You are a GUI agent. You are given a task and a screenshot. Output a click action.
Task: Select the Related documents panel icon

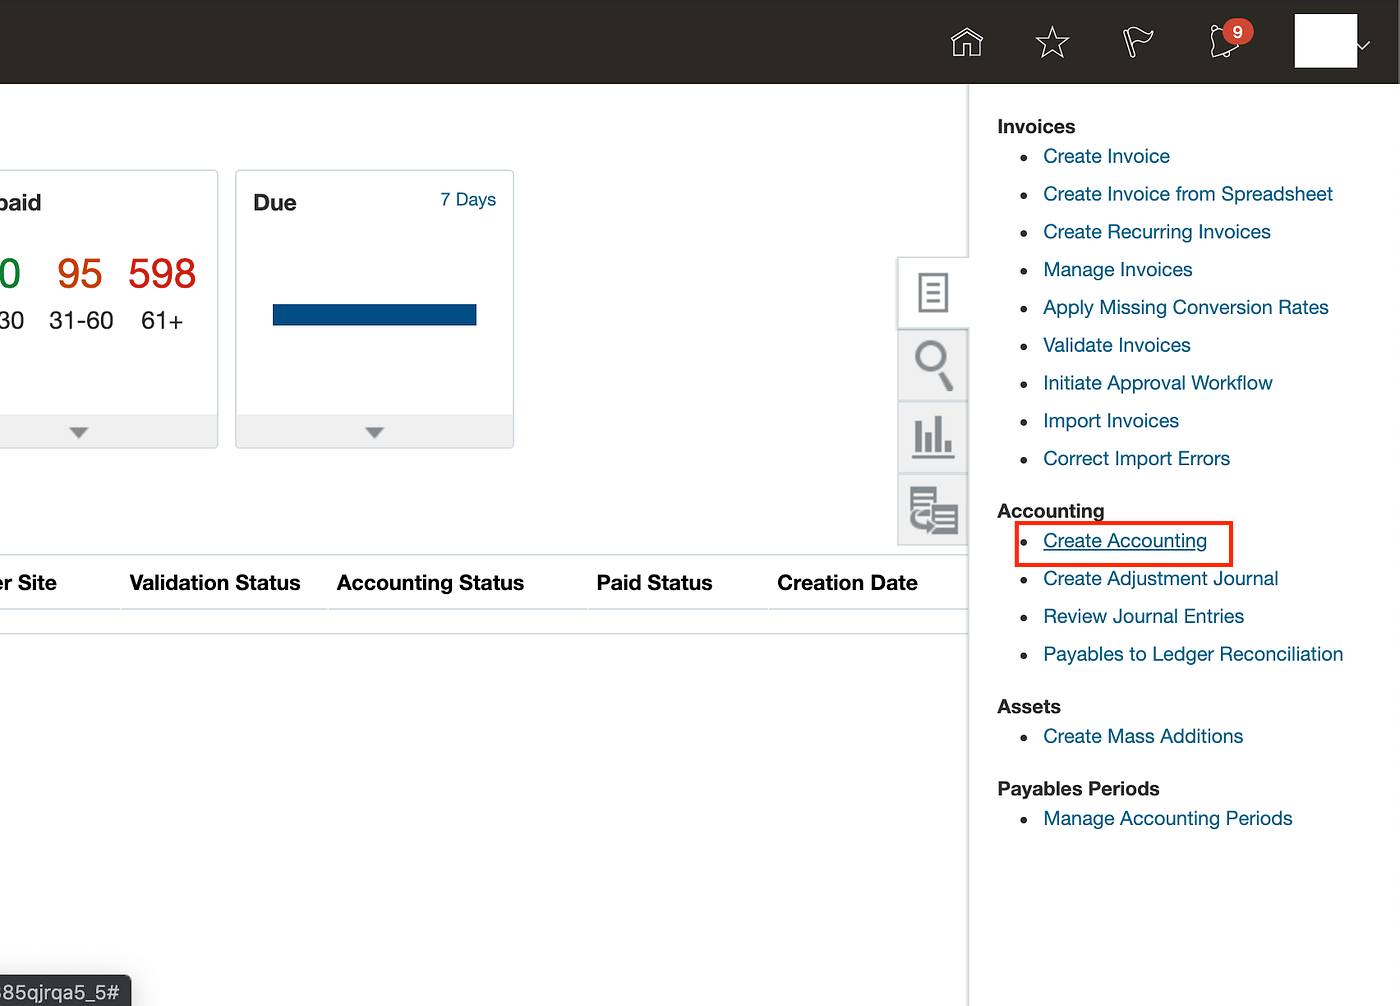933,510
